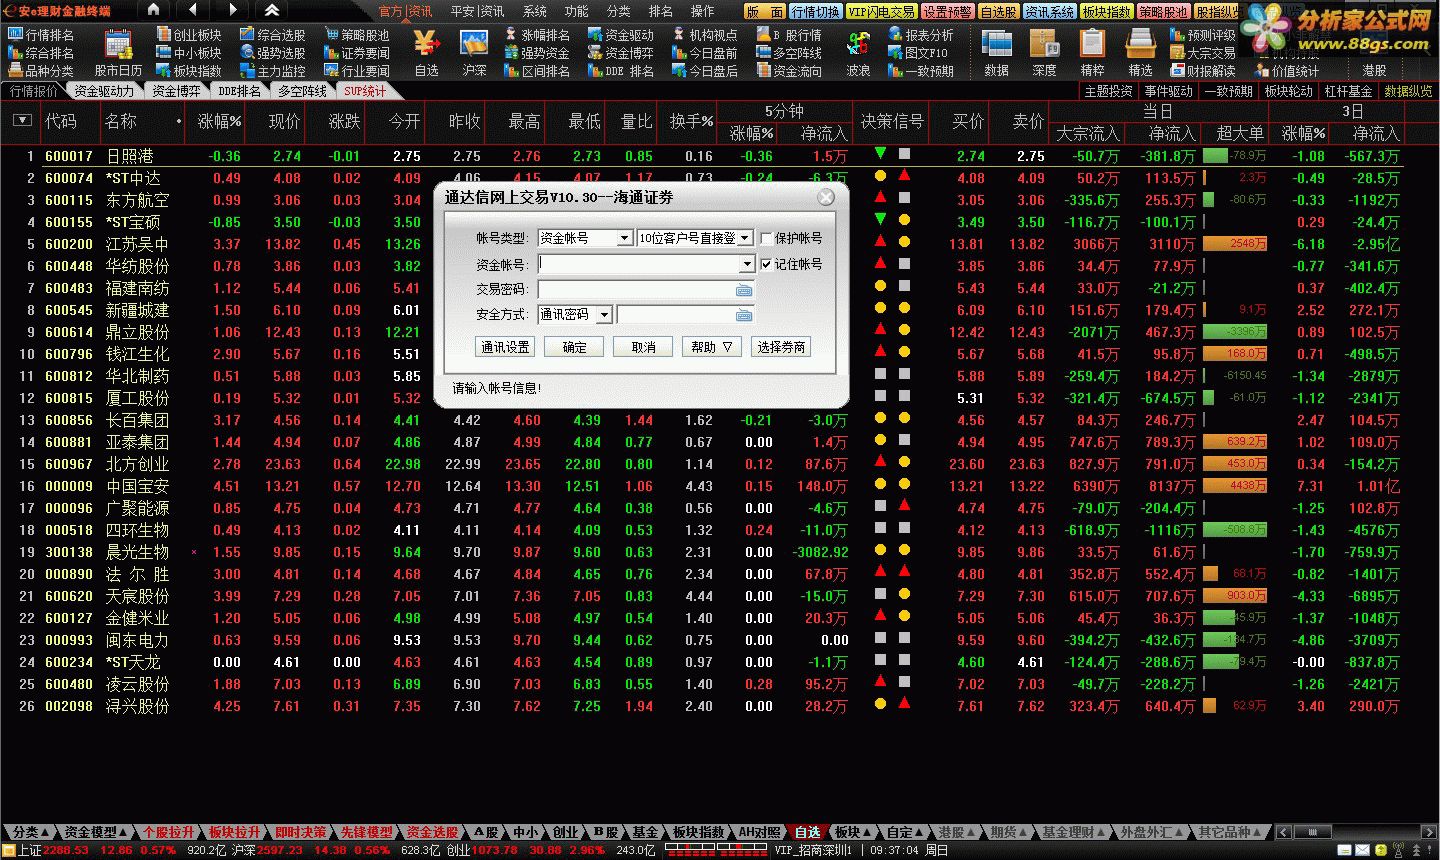
Task: Open 行情排名 in toolbar
Action: (x=41, y=35)
